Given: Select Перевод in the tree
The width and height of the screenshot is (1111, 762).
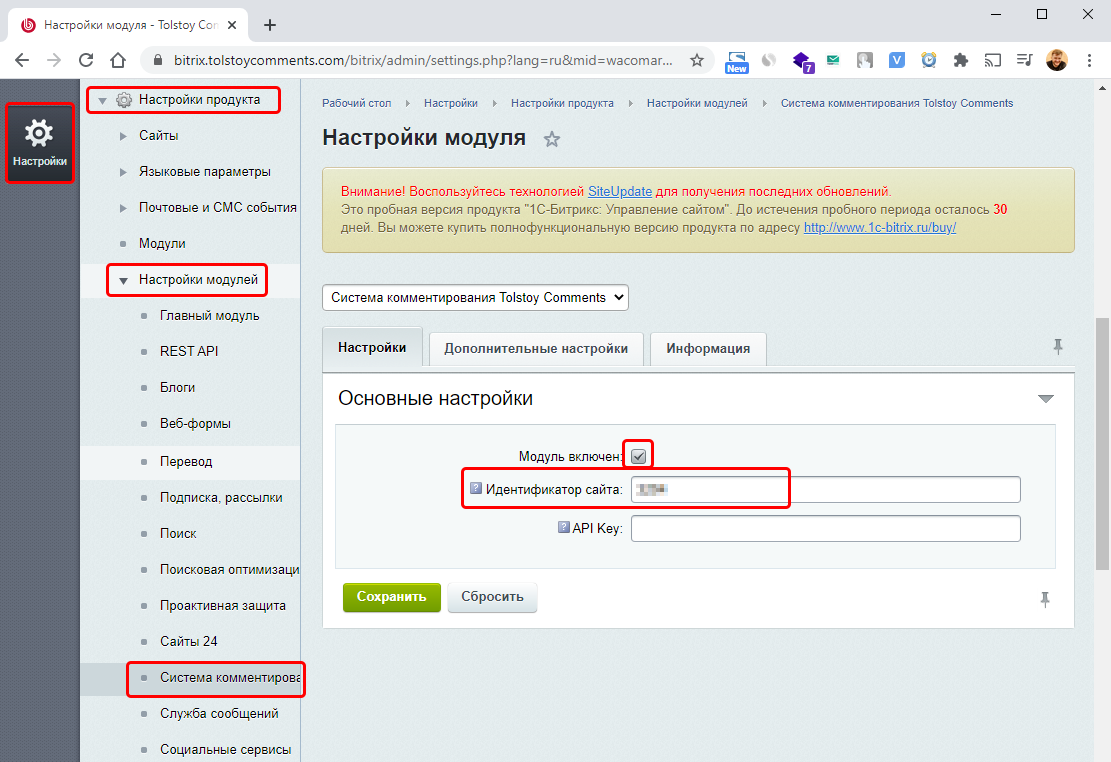Looking at the screenshot, I should click(186, 461).
